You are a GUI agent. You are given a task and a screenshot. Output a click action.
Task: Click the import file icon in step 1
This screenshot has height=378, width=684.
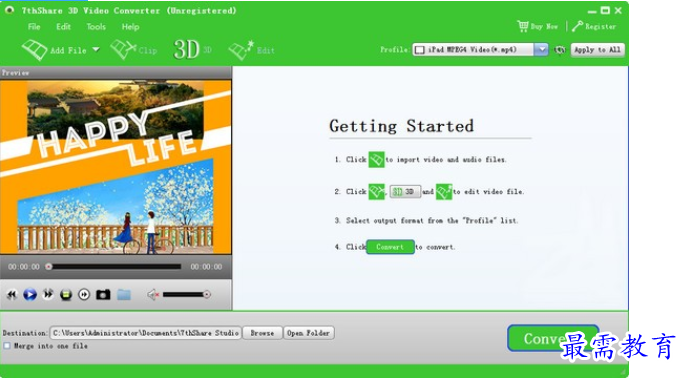[x=376, y=160]
